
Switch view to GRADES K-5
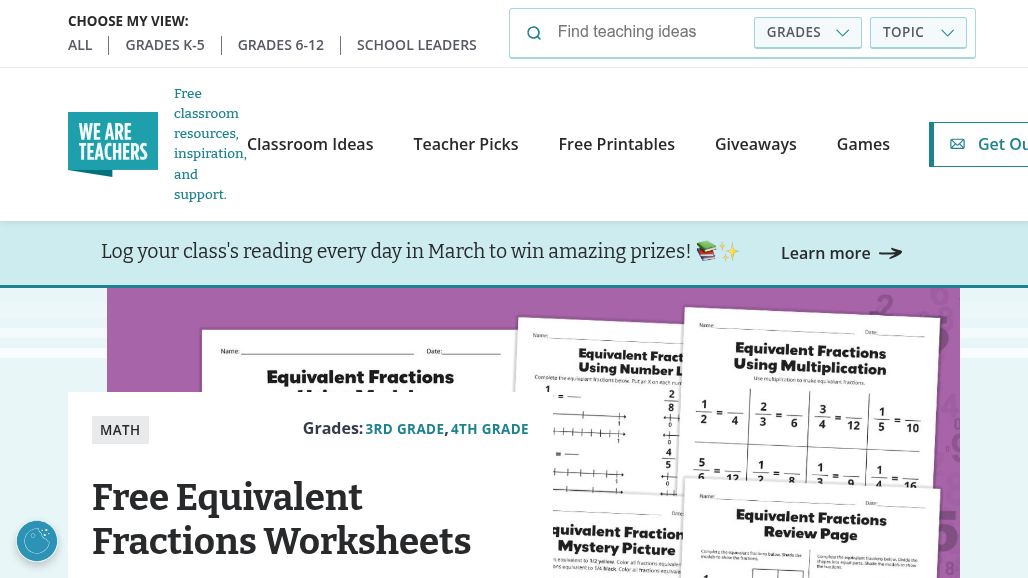pyautogui.click(x=165, y=45)
